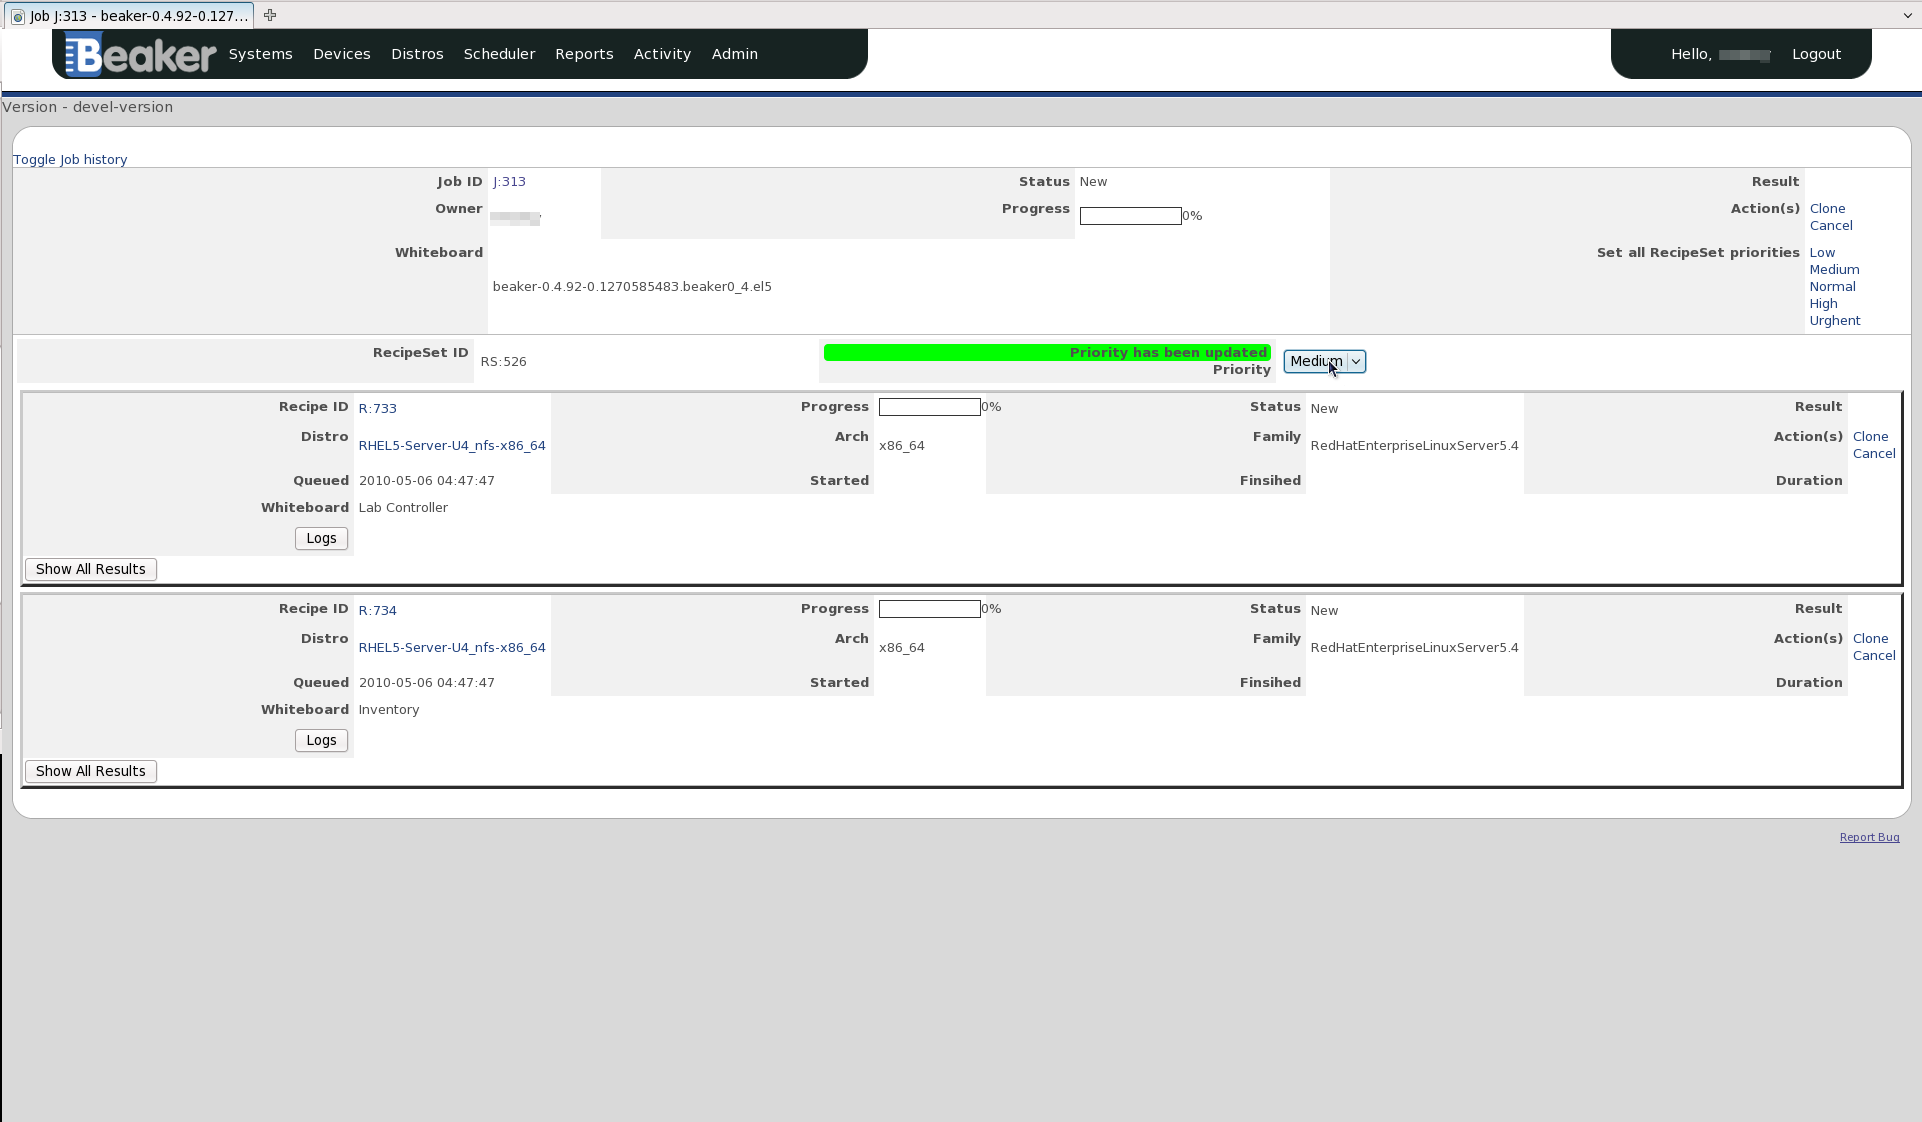
Task: Clone recipe R:733
Action: (x=1870, y=437)
